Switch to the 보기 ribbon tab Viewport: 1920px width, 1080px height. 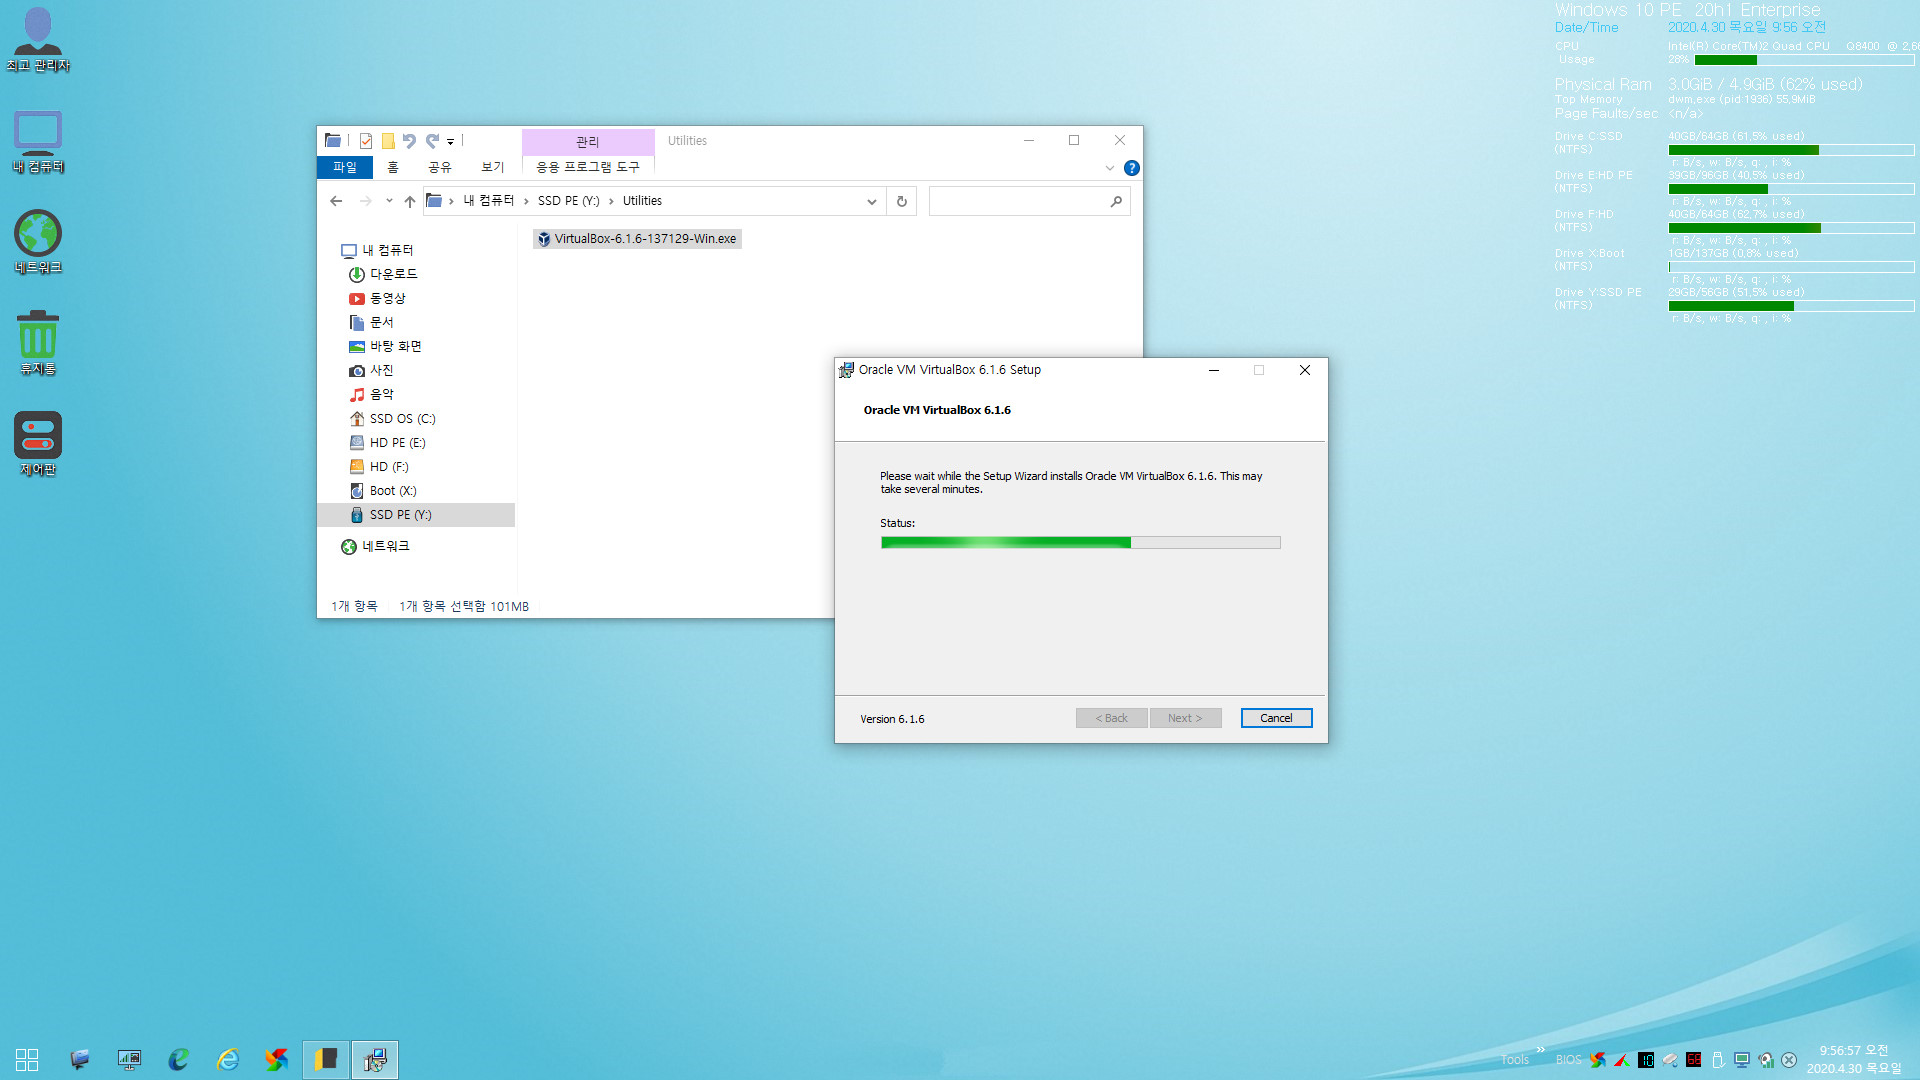coord(493,167)
